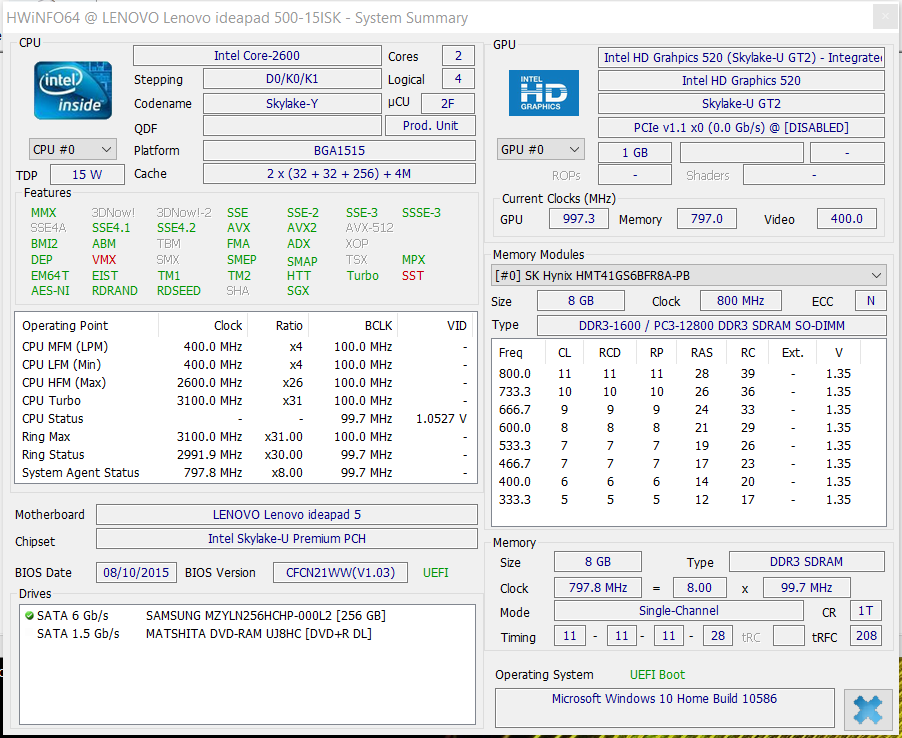Click the TDP value 15 W
902x738 pixels.
coord(87,175)
